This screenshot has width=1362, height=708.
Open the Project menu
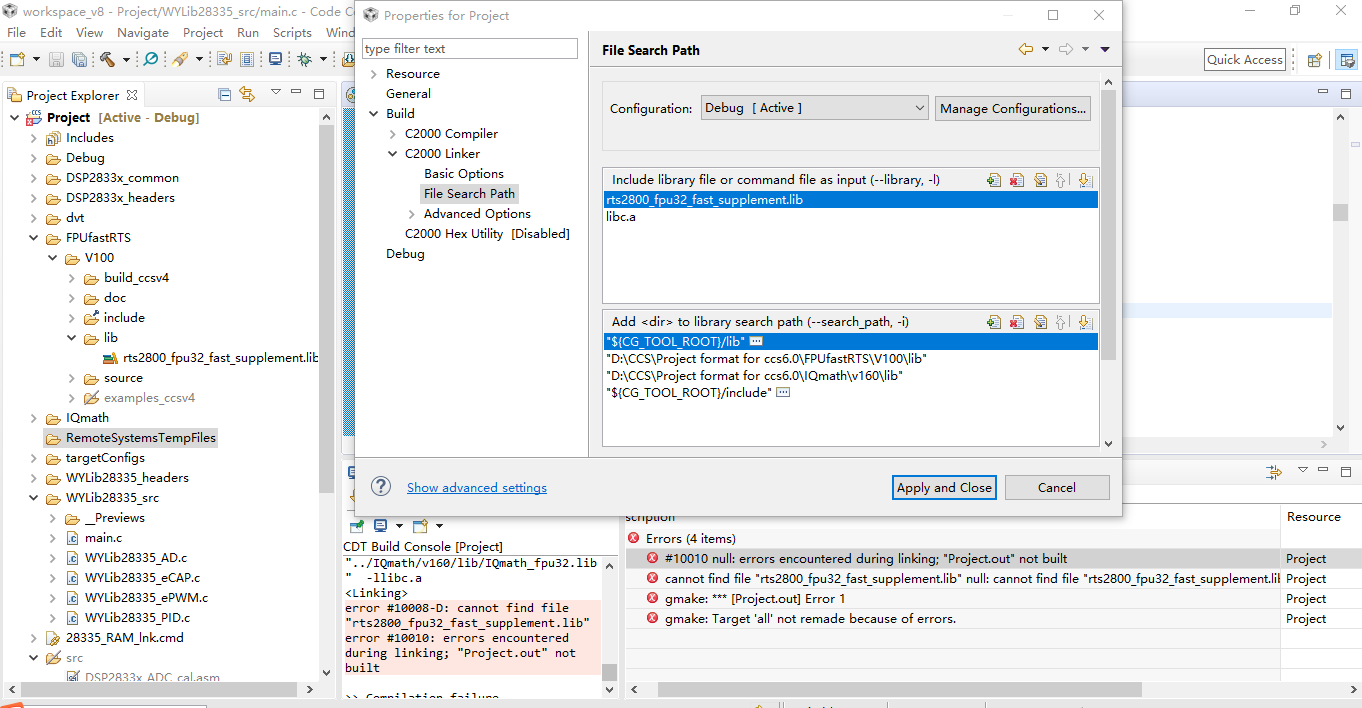[x=203, y=32]
